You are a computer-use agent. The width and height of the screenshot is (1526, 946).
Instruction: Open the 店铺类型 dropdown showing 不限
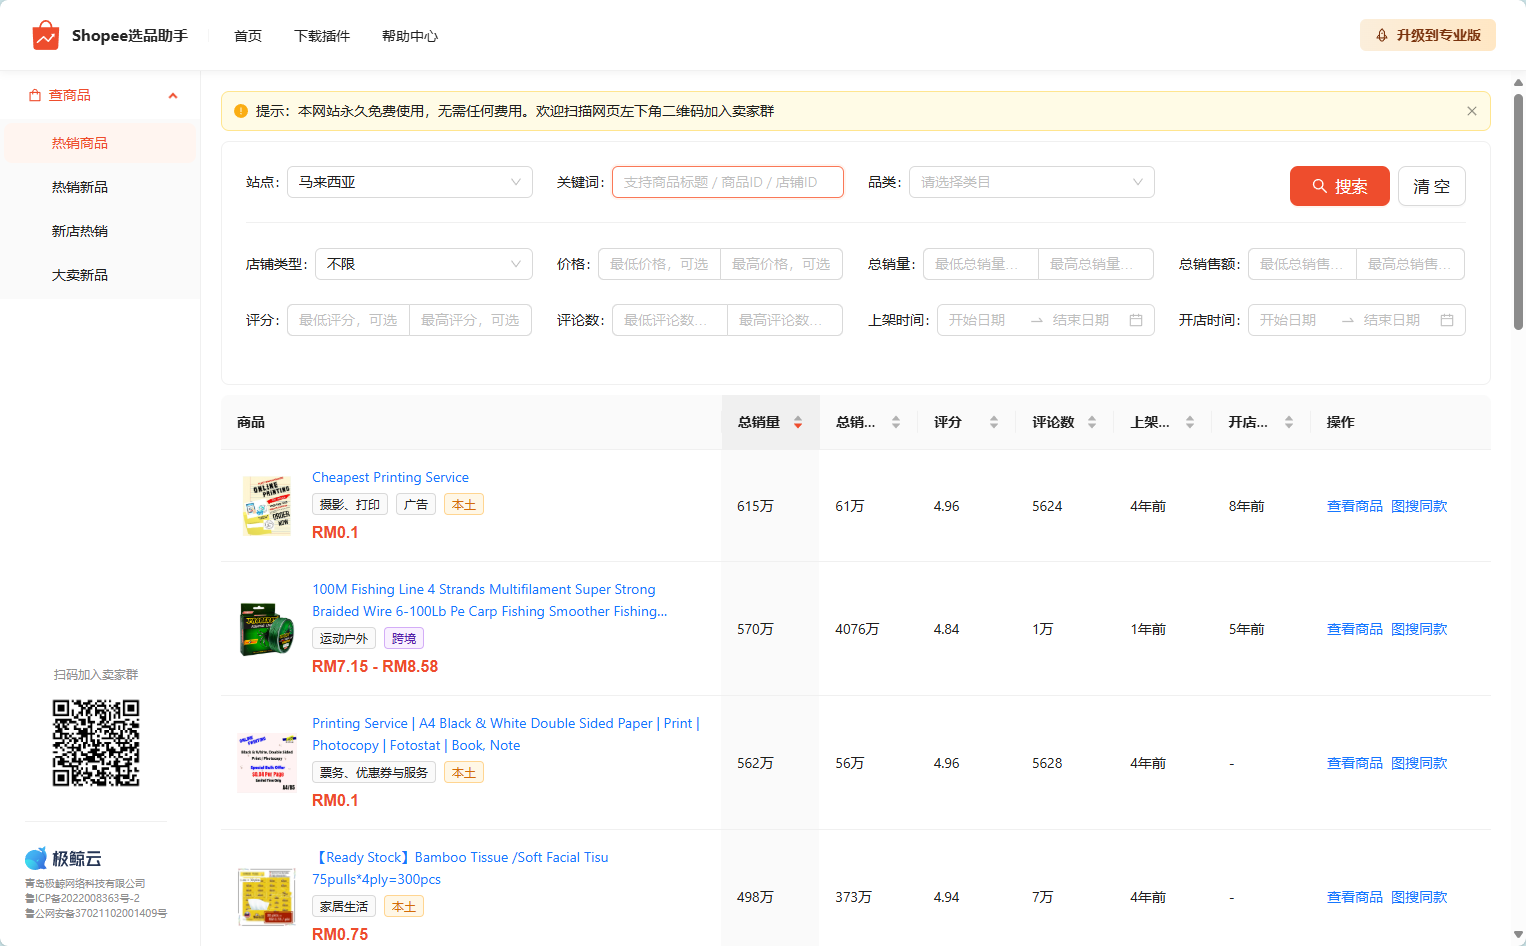424,264
